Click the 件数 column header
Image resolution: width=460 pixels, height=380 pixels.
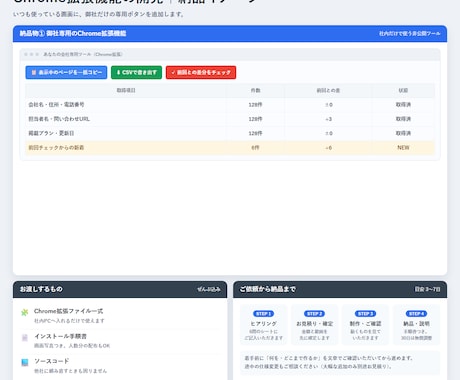point(255,90)
